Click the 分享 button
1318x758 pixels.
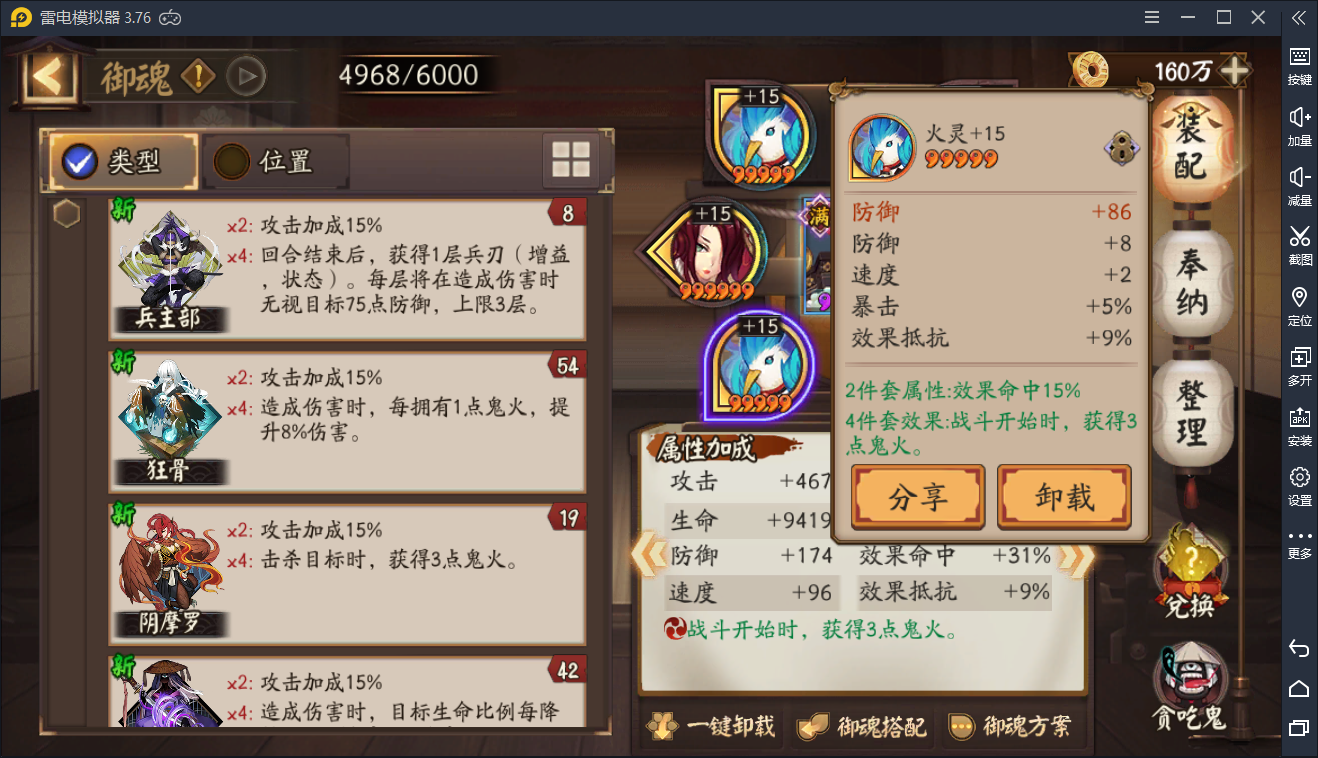[918, 497]
